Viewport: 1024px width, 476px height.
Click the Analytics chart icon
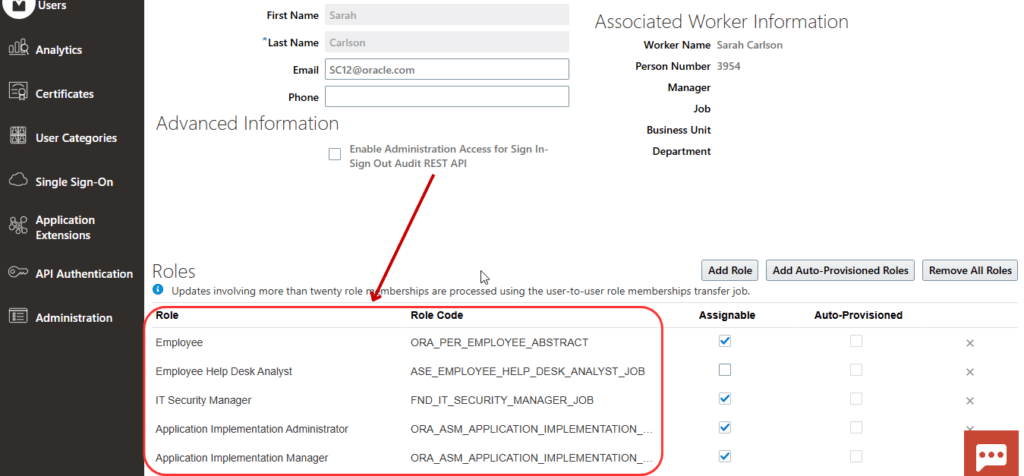[18, 48]
